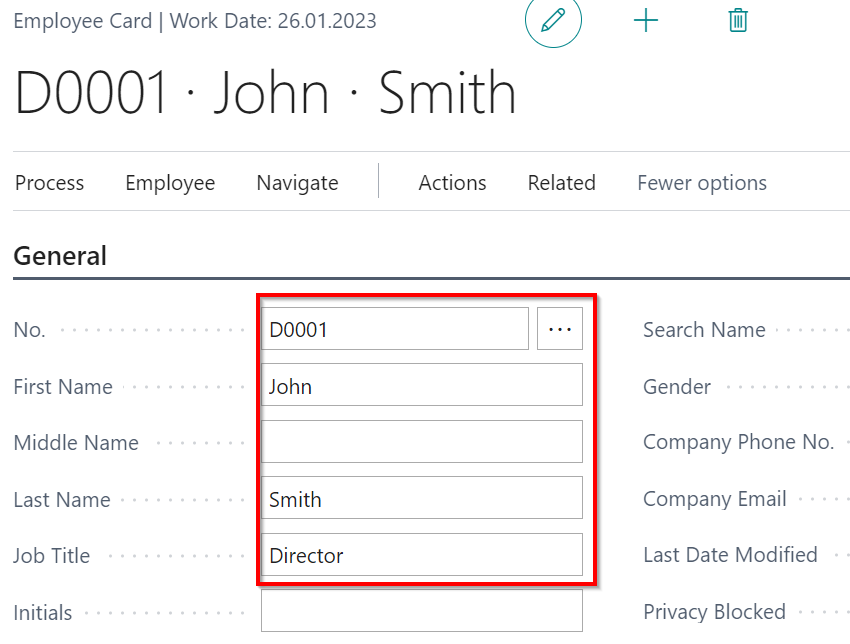Click the Employee Card Work Date caption
This screenshot has height=644, width=850.
click(x=195, y=21)
